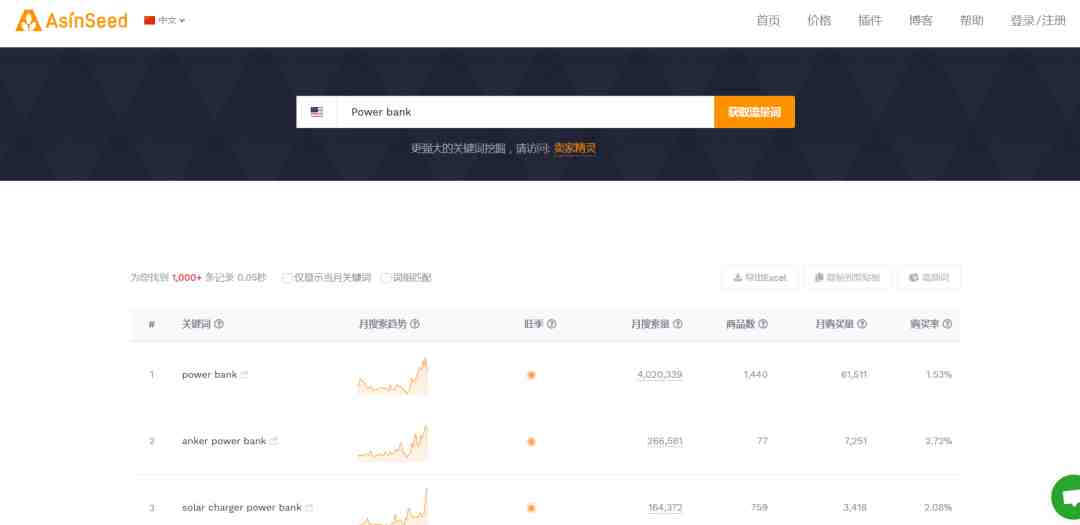Enable 仅显示当月关键词 checkbox
This screenshot has width=1080, height=525.
click(287, 278)
